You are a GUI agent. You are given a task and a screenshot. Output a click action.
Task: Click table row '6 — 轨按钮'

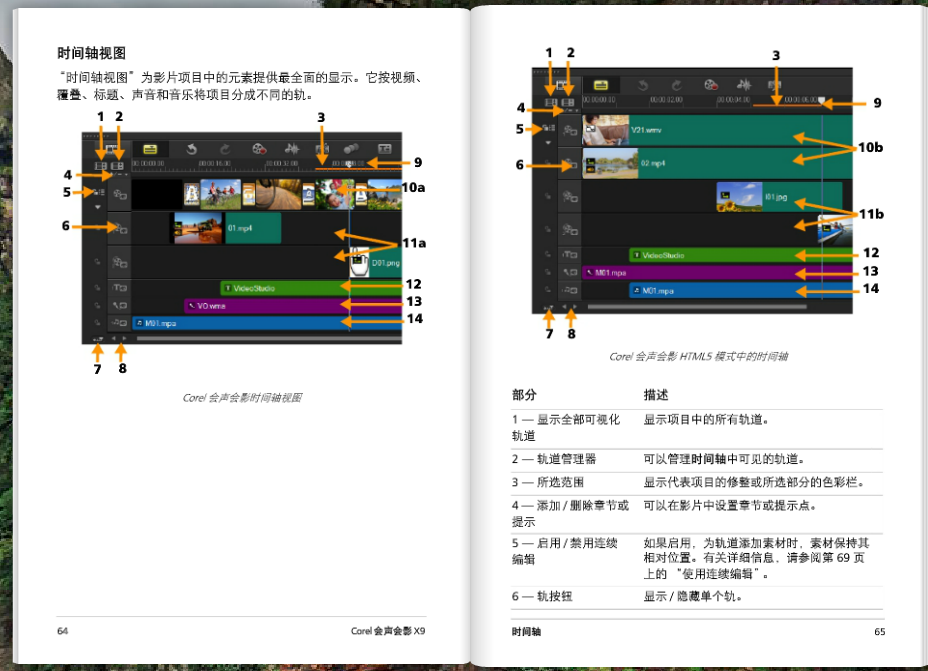click(x=697, y=596)
